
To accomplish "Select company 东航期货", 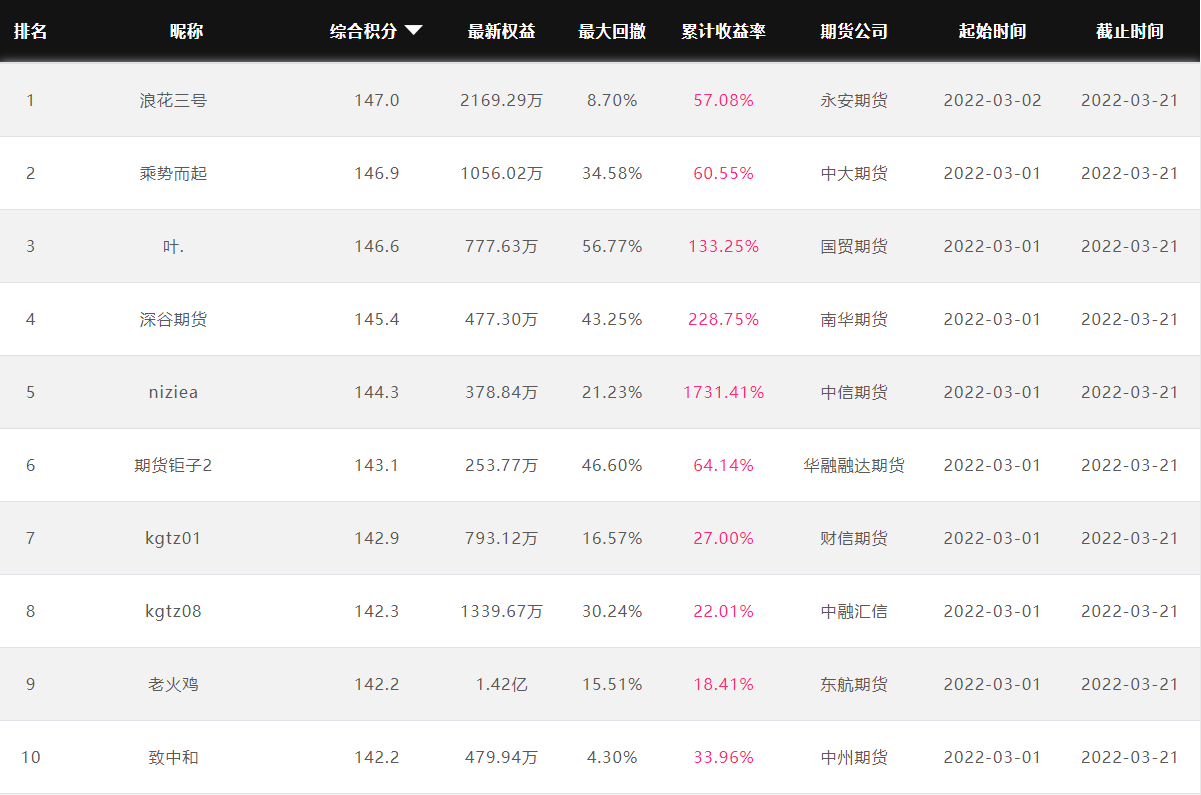I will tap(854, 684).
